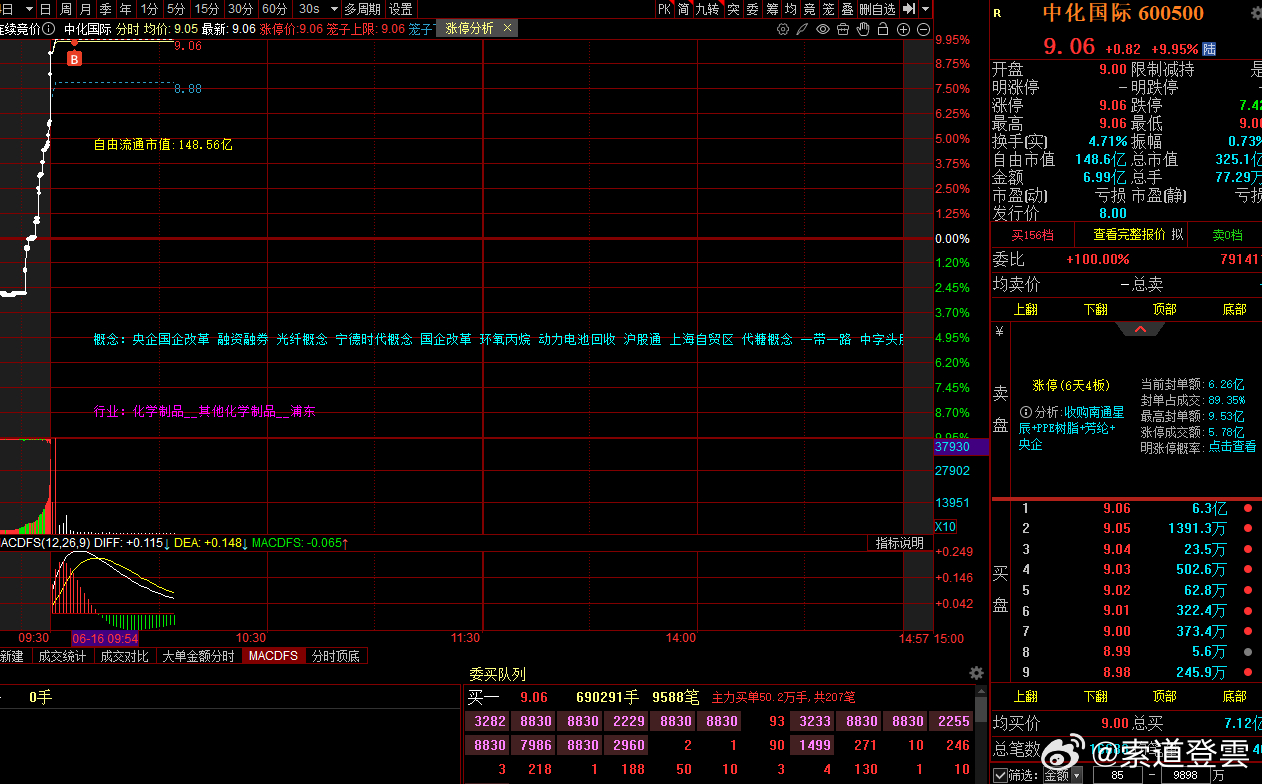
Task: Click the 竞 auction button
Action: pyautogui.click(x=810, y=9)
